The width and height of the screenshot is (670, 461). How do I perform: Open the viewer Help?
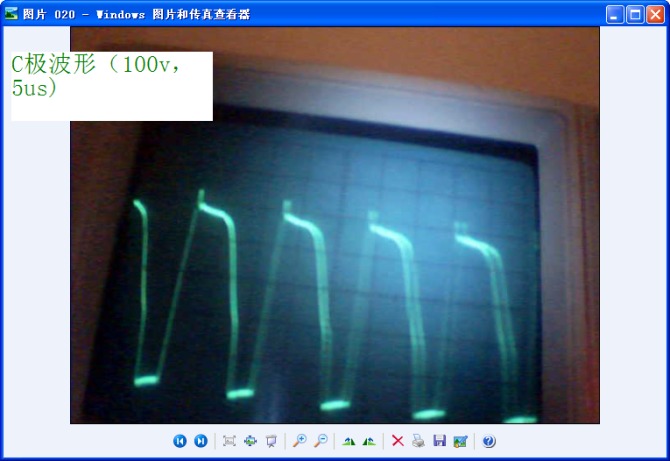[489, 441]
